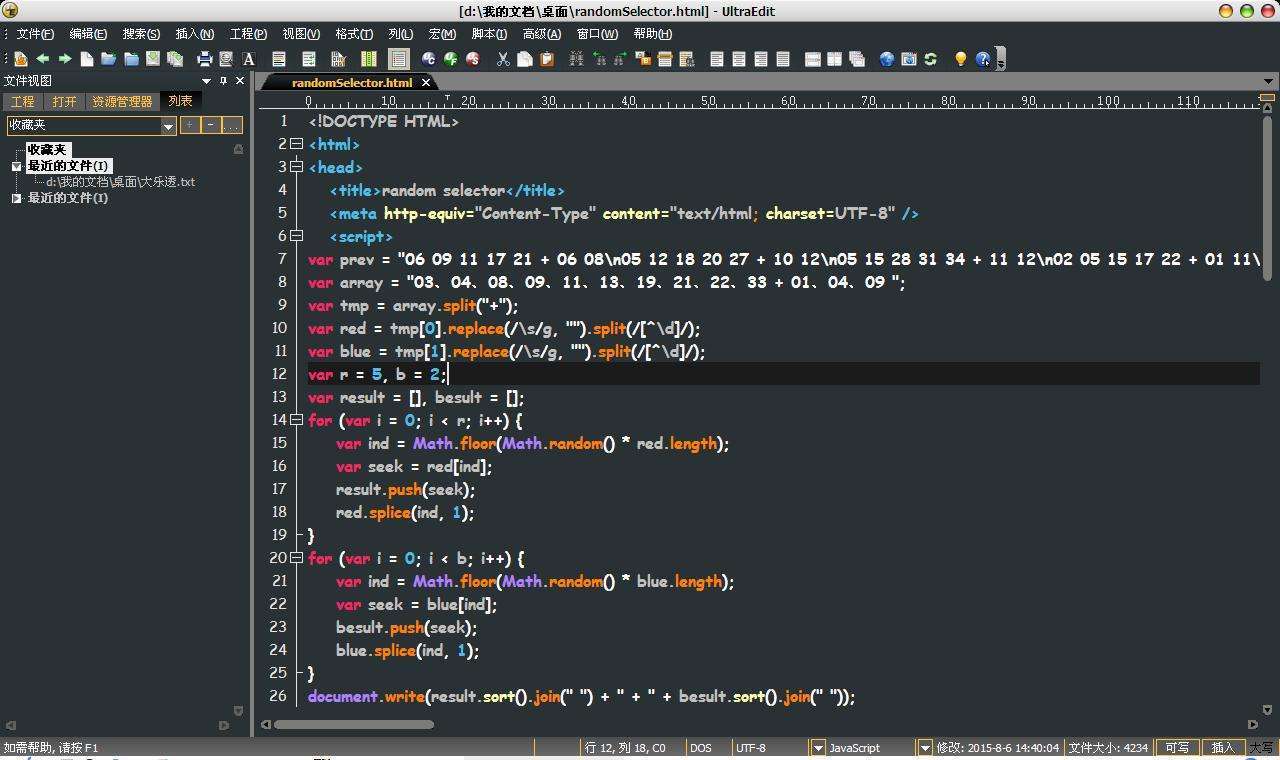Open the JavaScript language dropdown in status bar

(x=818, y=747)
